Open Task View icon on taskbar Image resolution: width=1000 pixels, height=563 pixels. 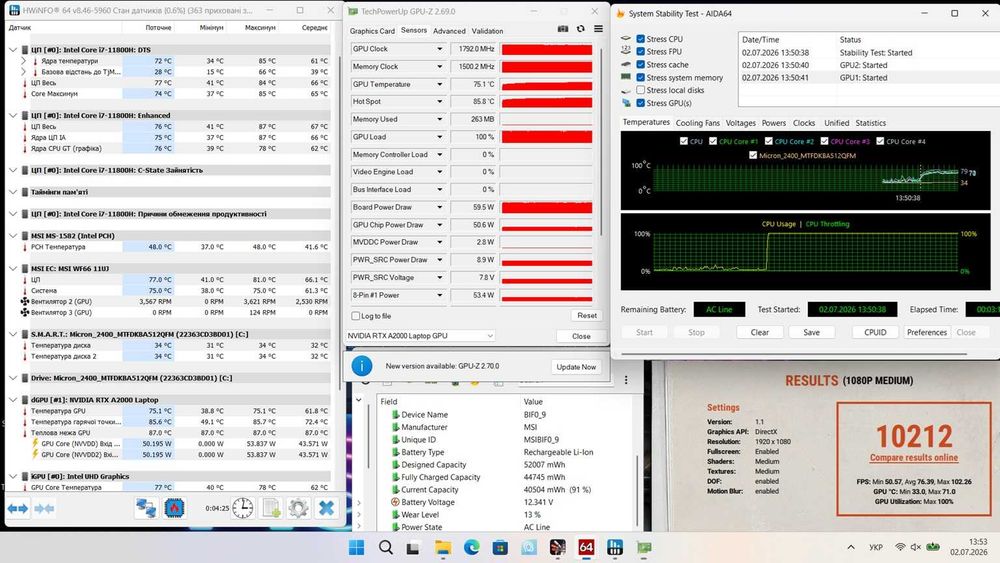(413, 547)
